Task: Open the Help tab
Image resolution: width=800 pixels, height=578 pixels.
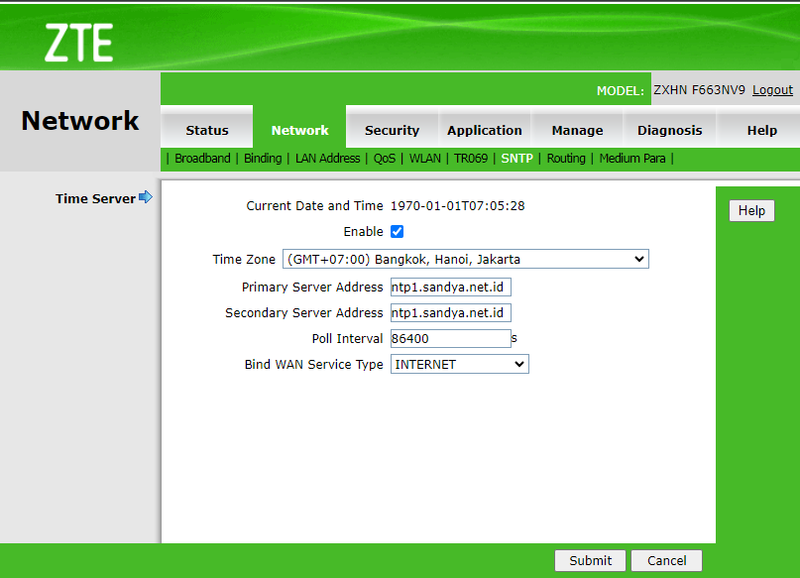Action: click(x=761, y=130)
